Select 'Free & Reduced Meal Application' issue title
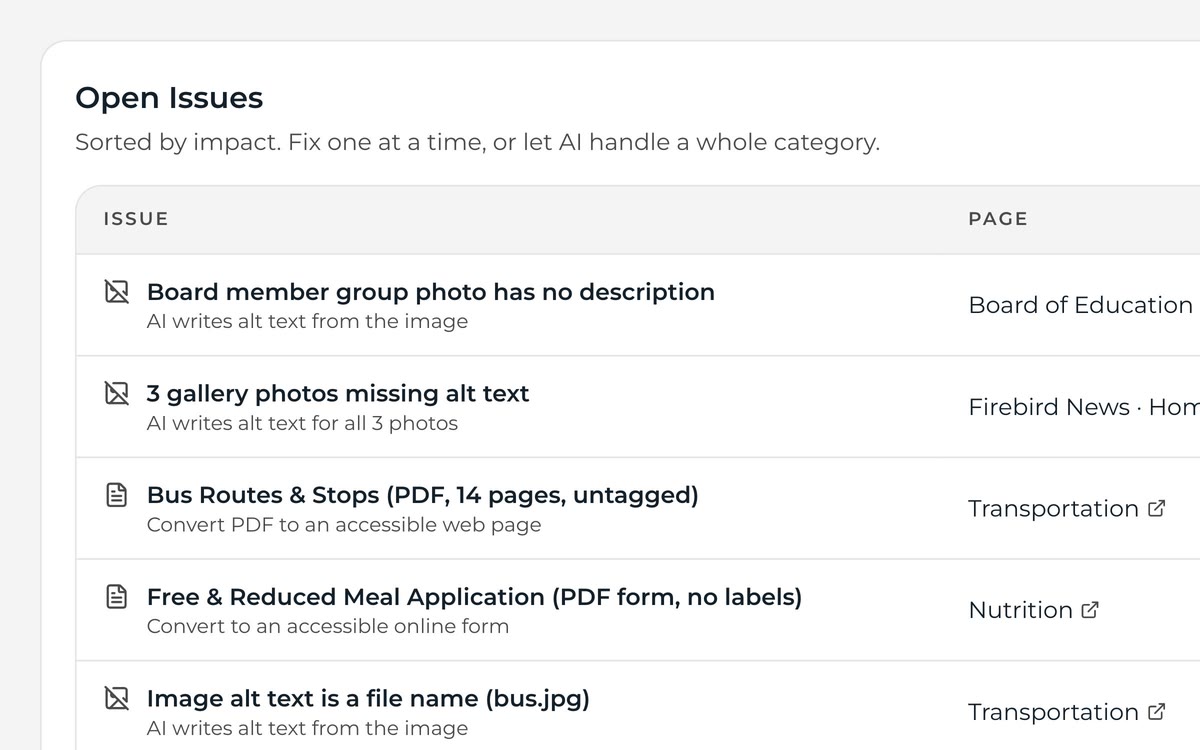The width and height of the screenshot is (1200, 750). [x=475, y=597]
